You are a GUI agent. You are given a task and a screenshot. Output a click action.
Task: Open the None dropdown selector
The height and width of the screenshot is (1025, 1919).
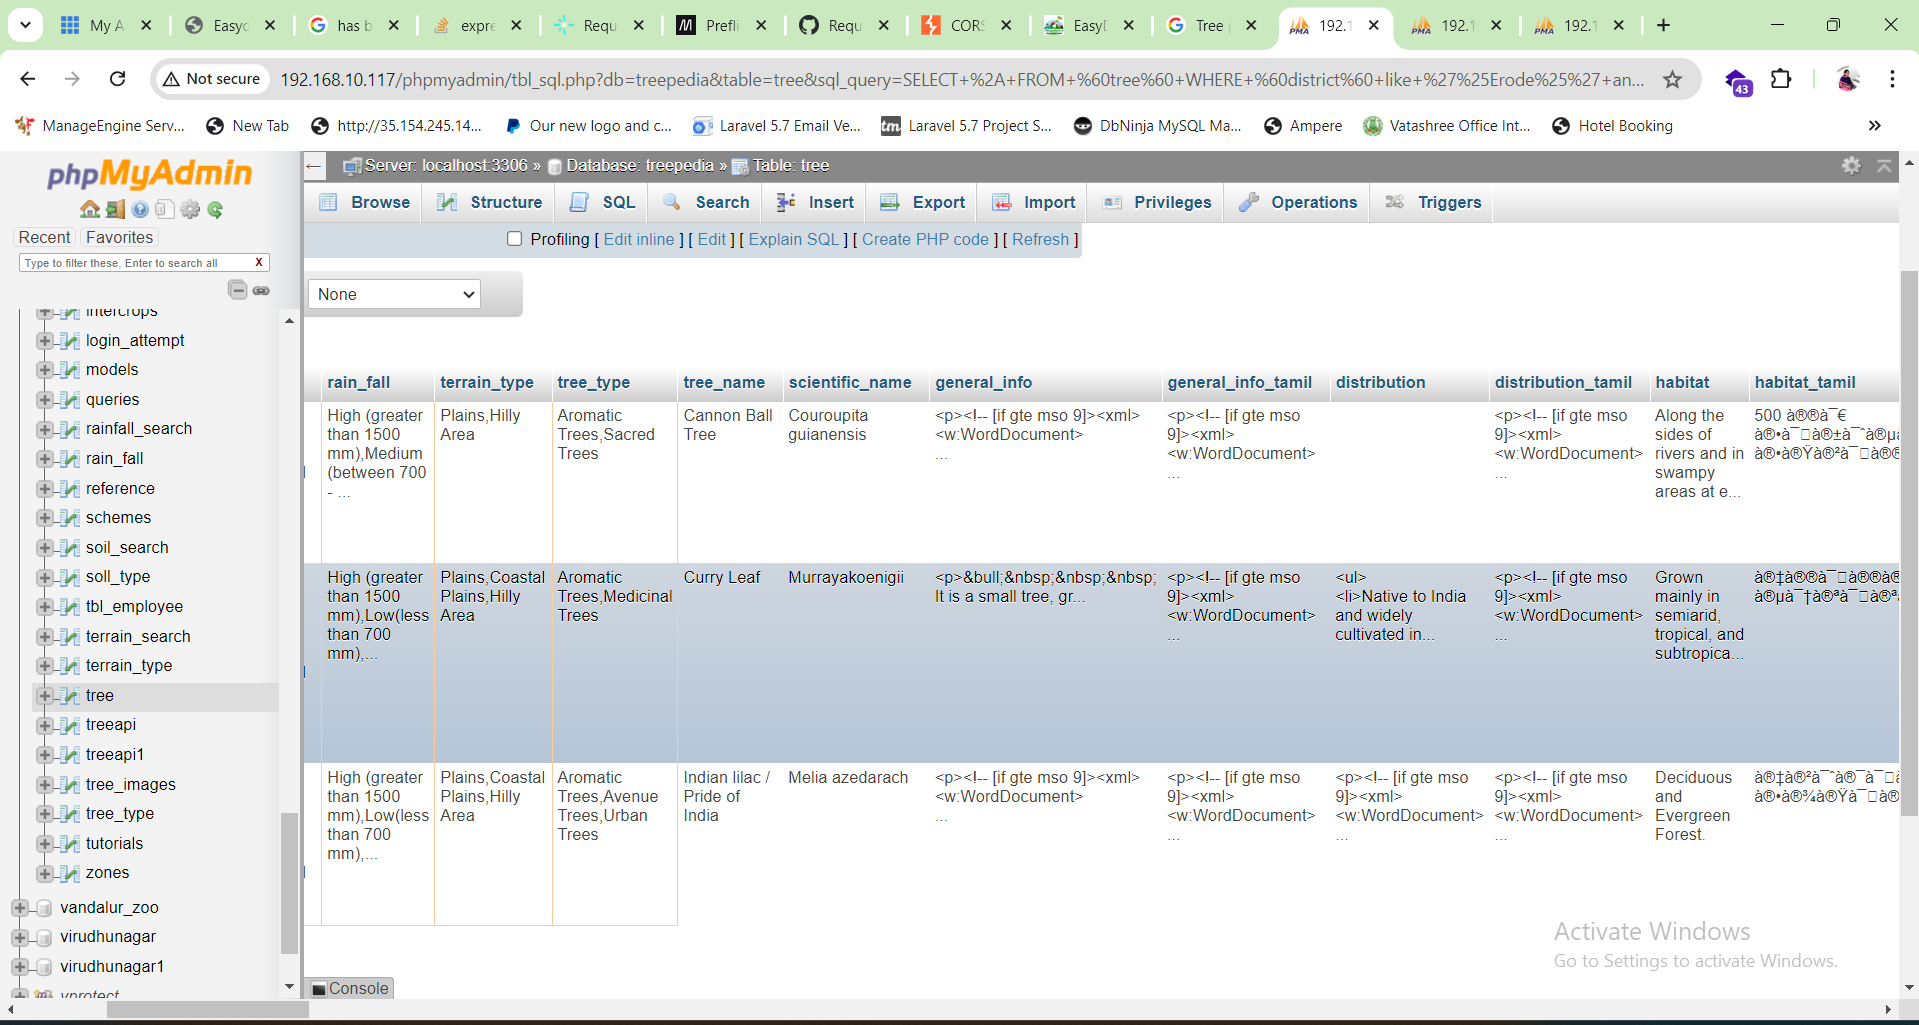point(394,294)
